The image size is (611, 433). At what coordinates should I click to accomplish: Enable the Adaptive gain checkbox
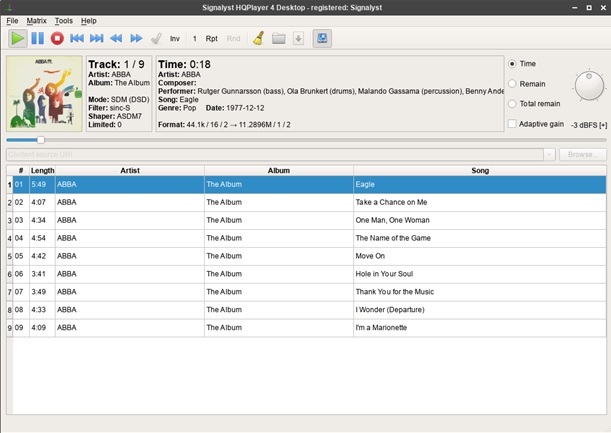(x=513, y=124)
